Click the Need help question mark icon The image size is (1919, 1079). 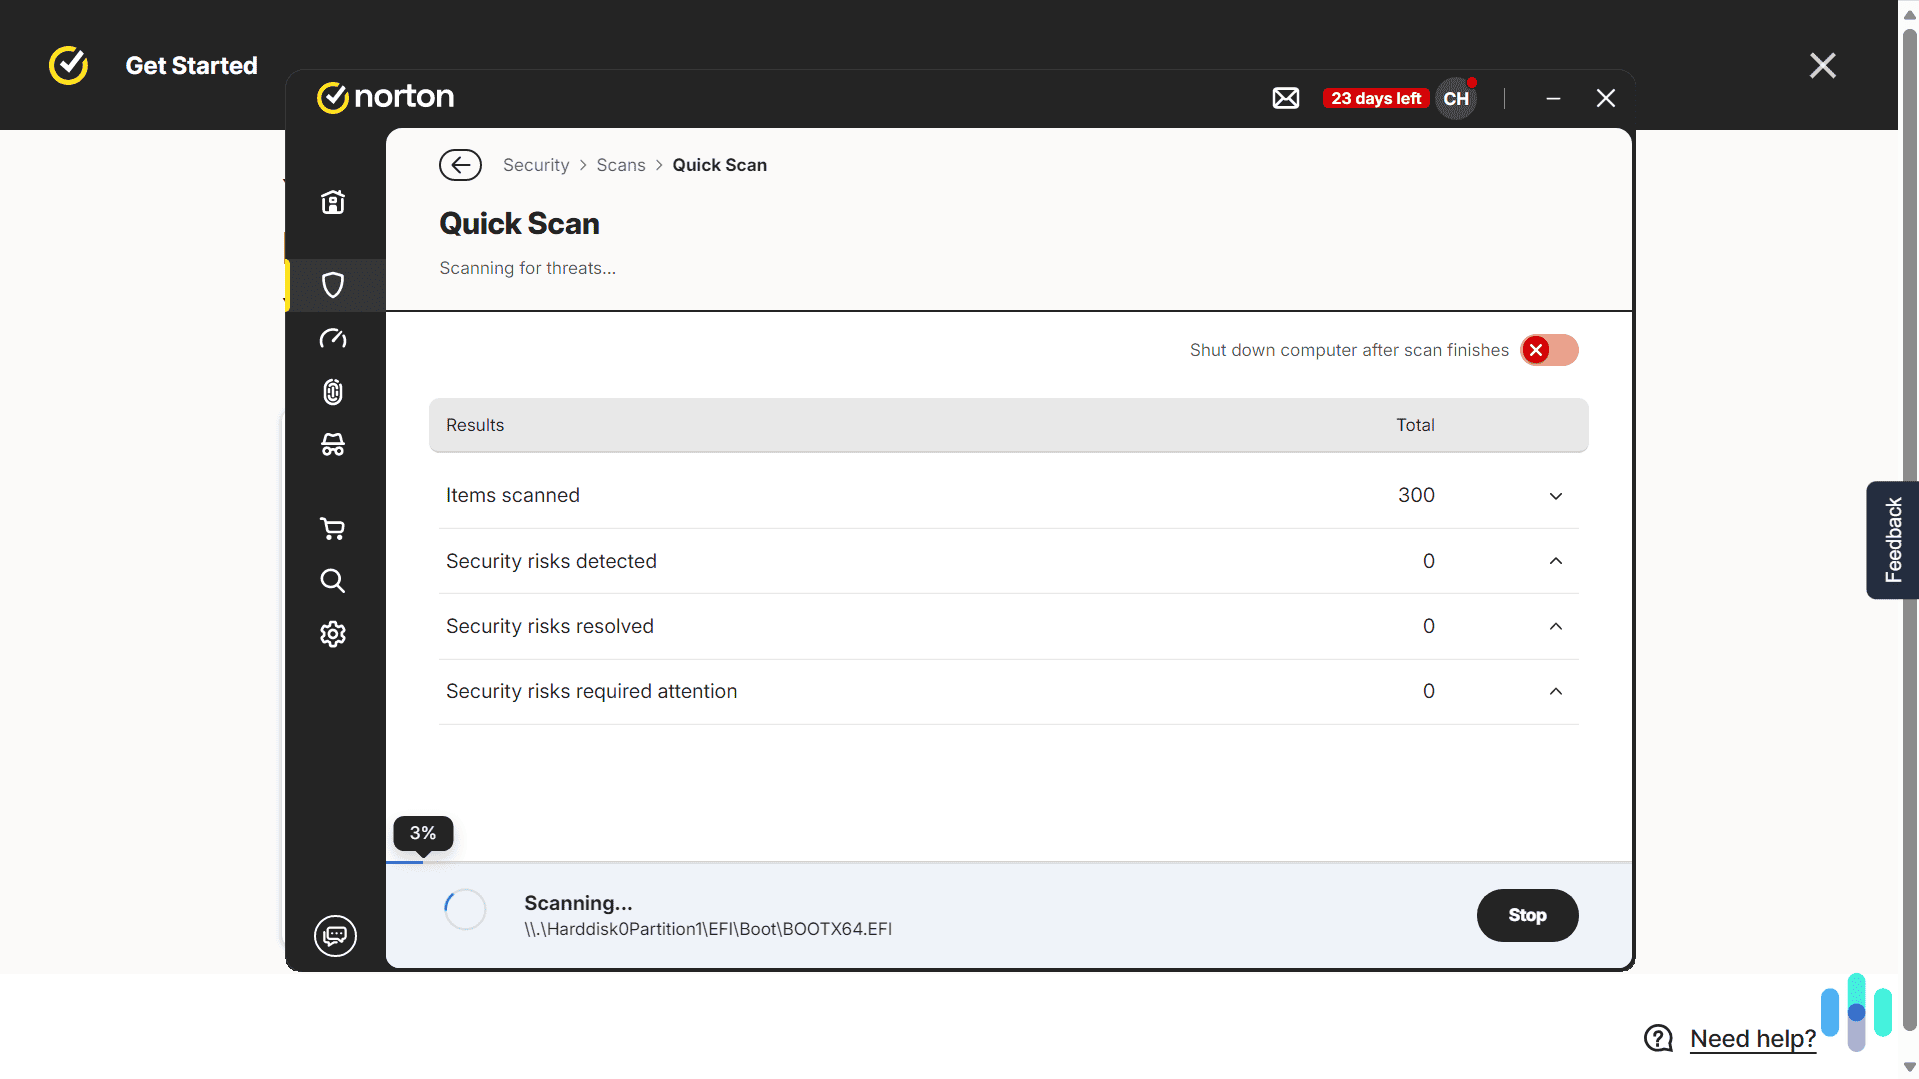pyautogui.click(x=1658, y=1038)
